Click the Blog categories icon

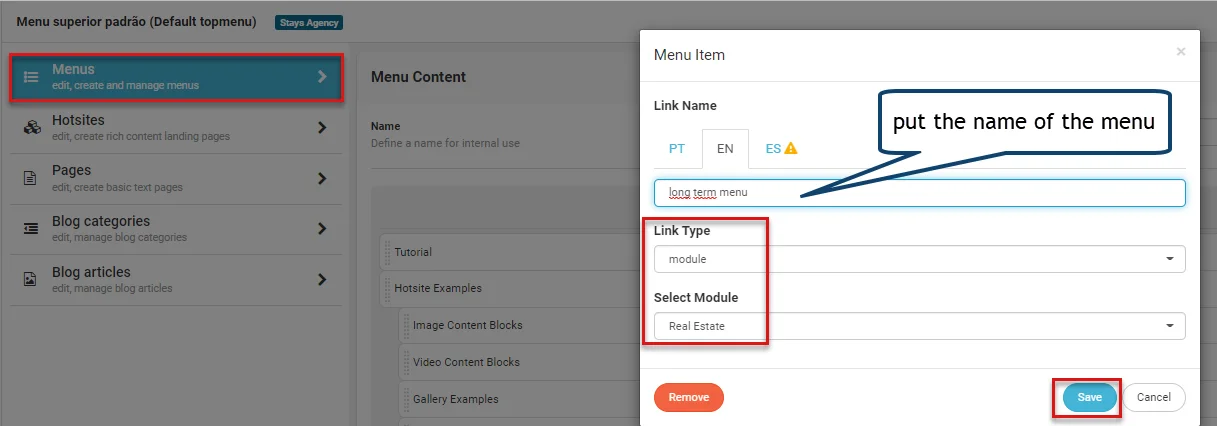point(31,228)
